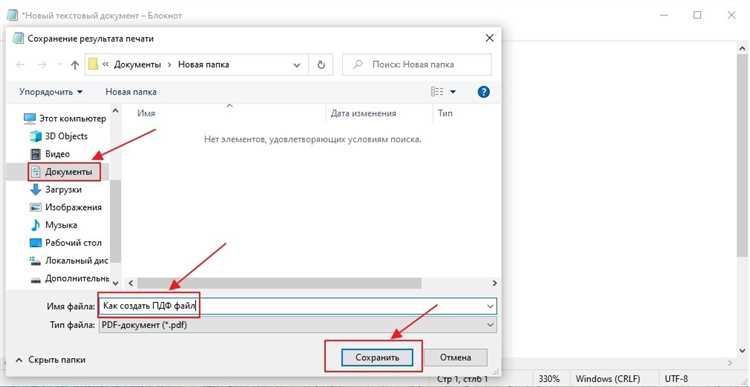Click the 3D Objects folder icon
Screen dimensions: 750x387
click(36, 136)
